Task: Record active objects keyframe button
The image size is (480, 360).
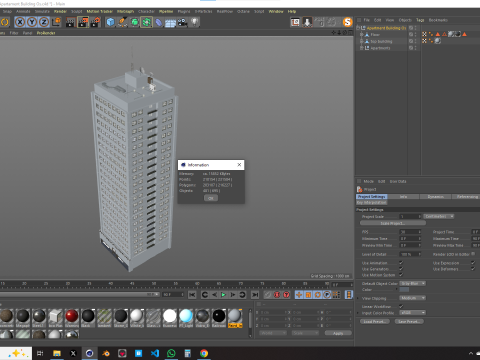Action: 268,295
